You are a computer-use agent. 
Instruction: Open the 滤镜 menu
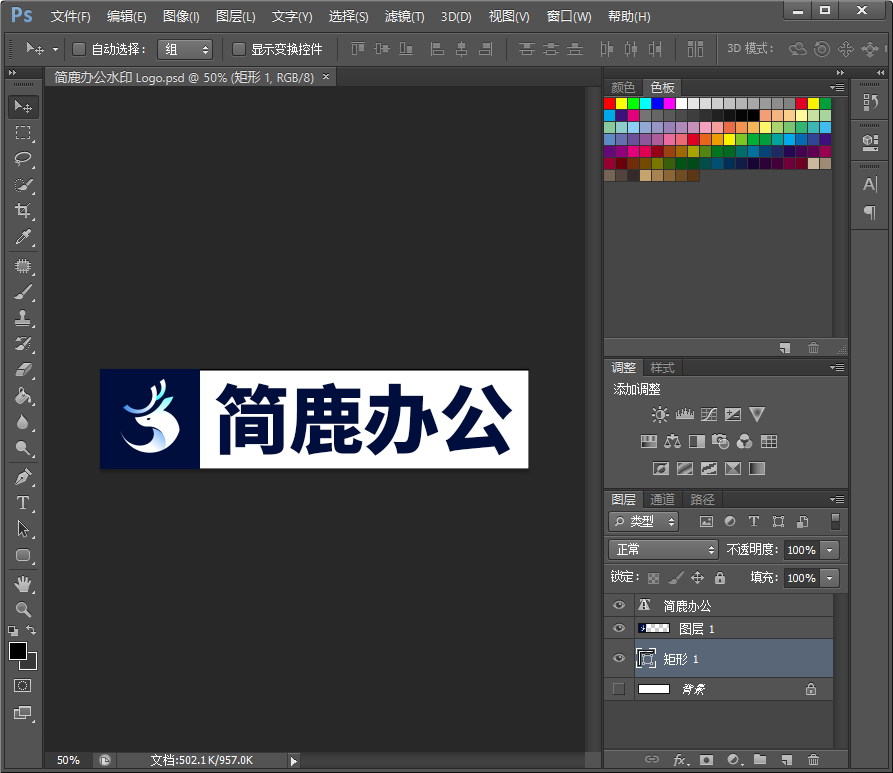(404, 16)
